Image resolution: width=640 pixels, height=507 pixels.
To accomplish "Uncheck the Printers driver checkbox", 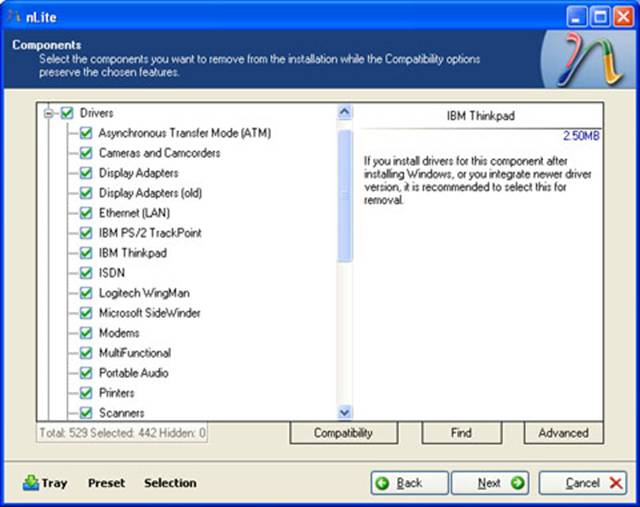I will point(86,393).
